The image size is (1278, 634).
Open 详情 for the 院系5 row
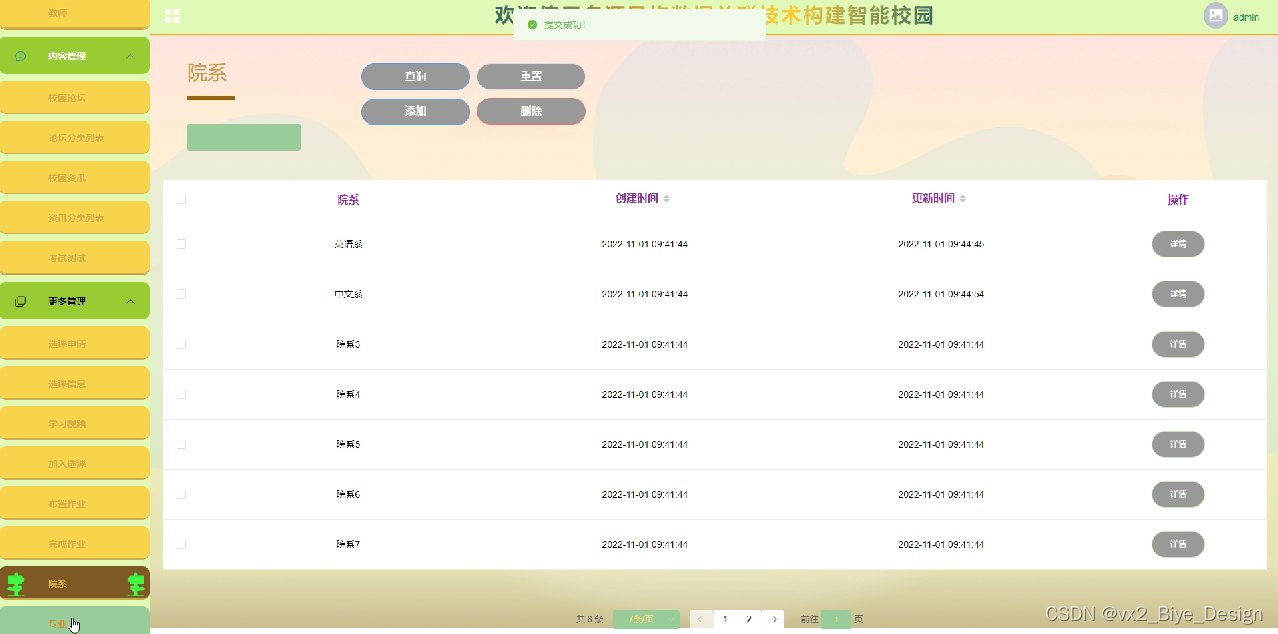coord(1178,444)
